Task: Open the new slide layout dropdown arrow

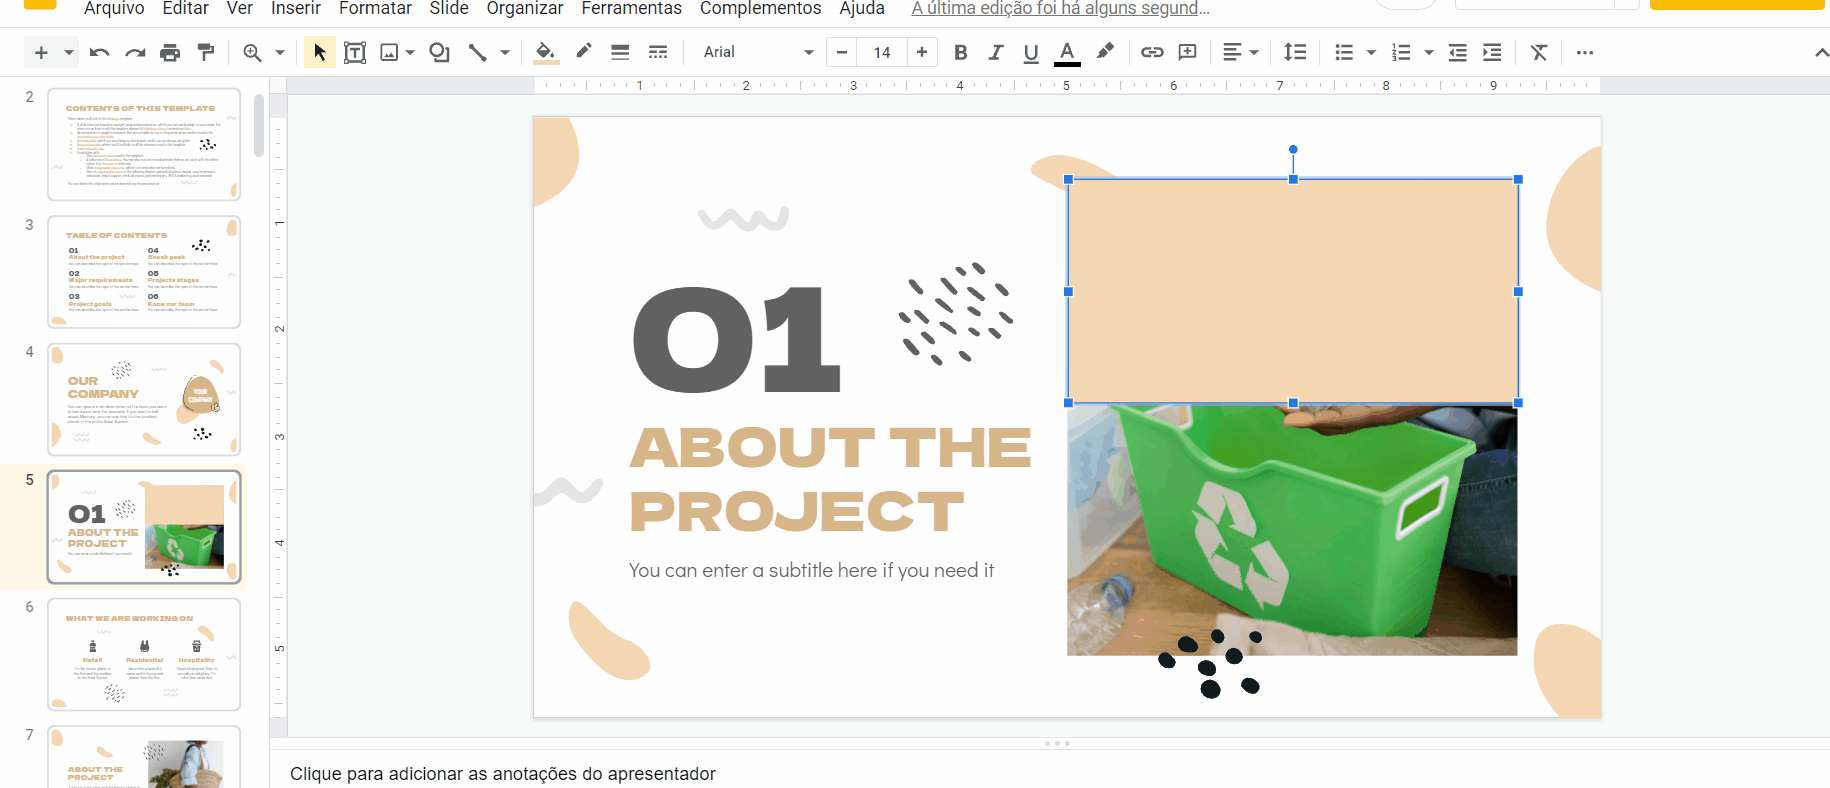Action: [x=68, y=52]
